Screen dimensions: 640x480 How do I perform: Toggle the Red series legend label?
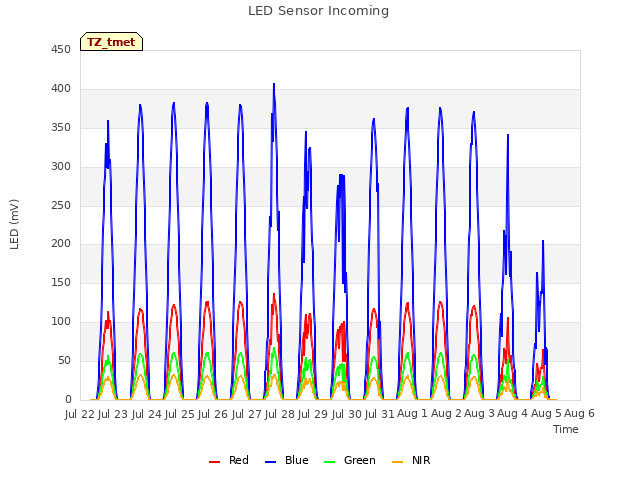239,460
